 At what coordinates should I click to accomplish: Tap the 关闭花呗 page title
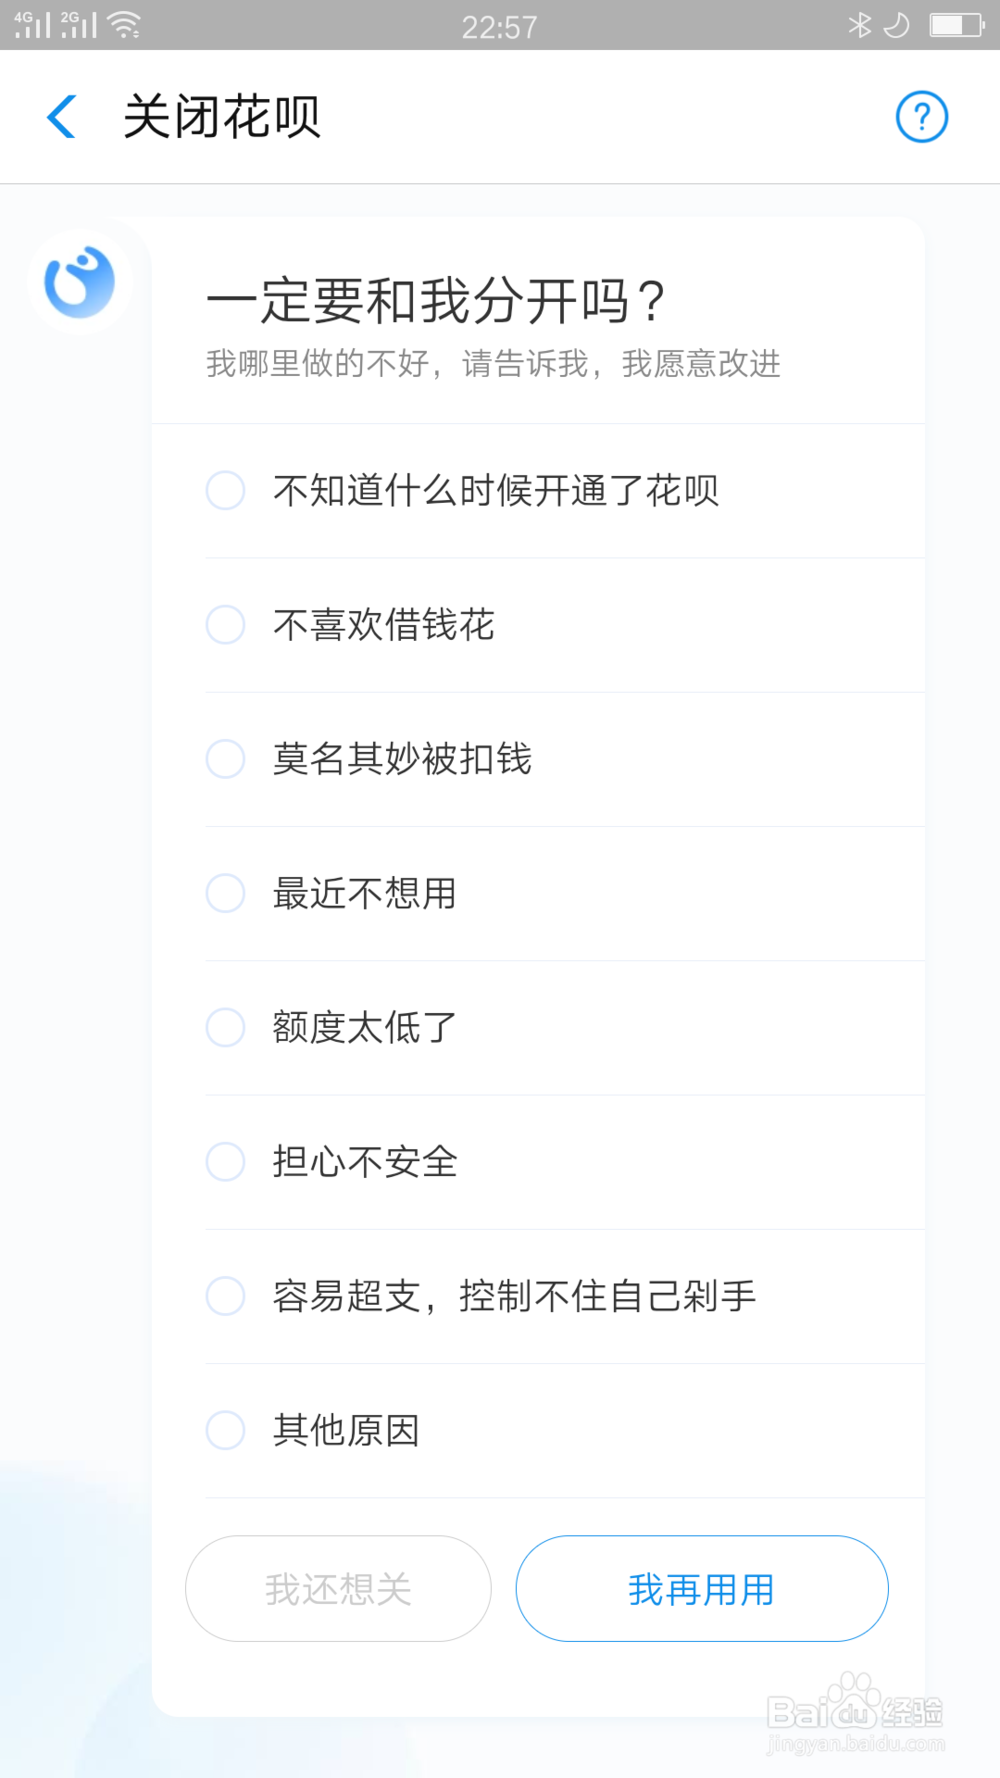[222, 117]
